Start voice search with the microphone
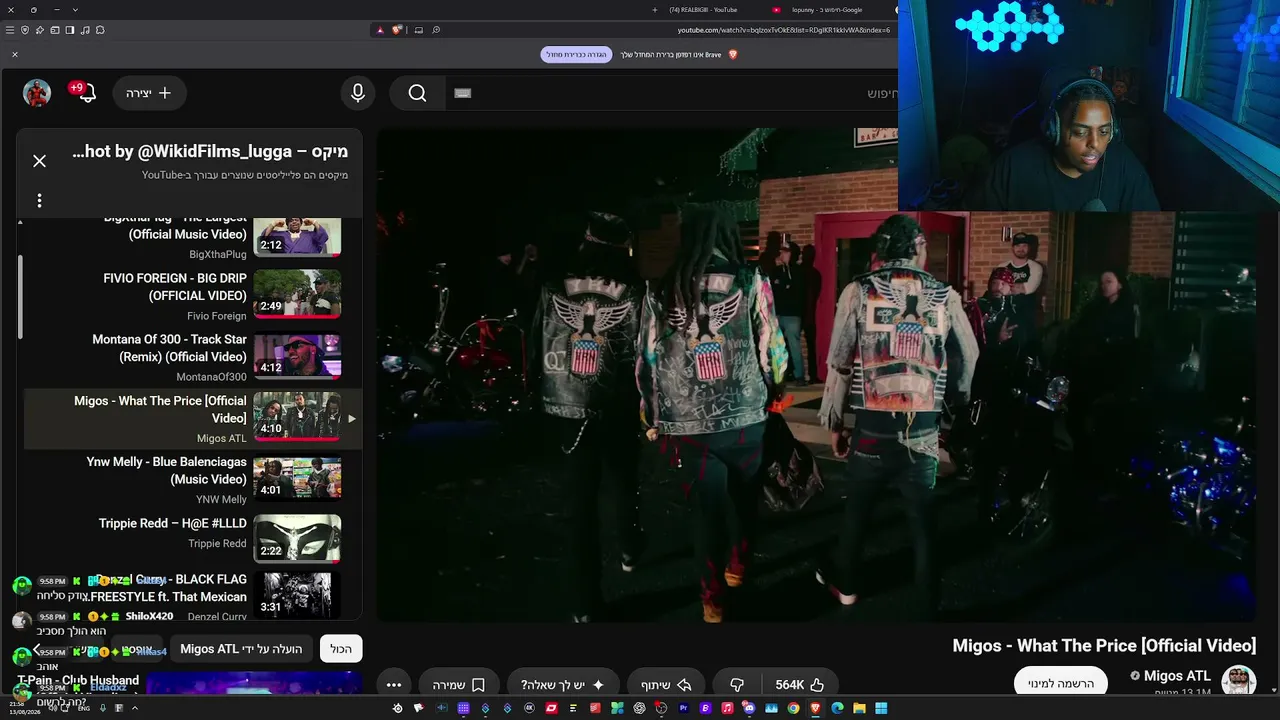The image size is (1280, 720). [x=358, y=93]
